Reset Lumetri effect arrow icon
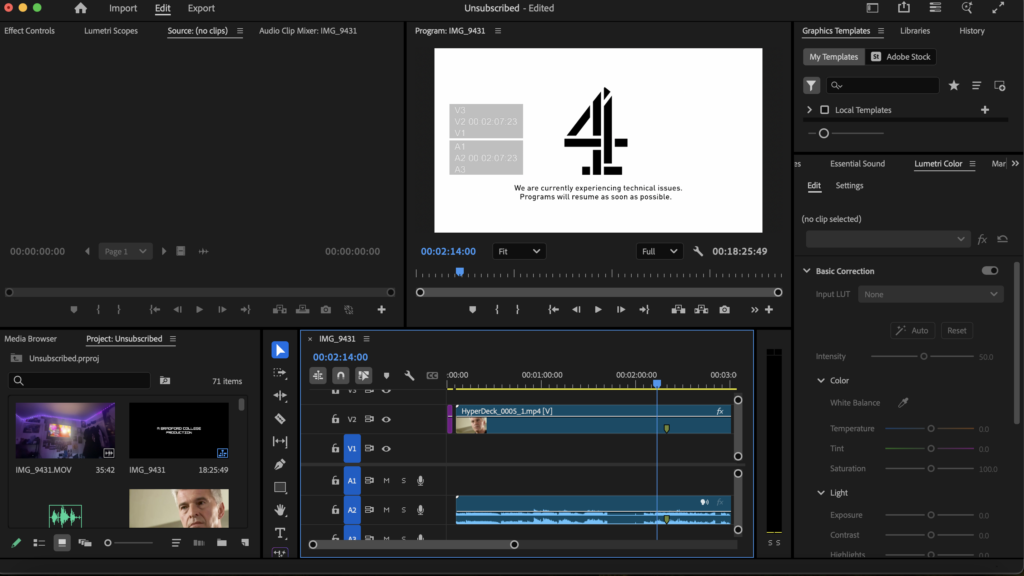This screenshot has width=1024, height=576. click(x=1002, y=240)
